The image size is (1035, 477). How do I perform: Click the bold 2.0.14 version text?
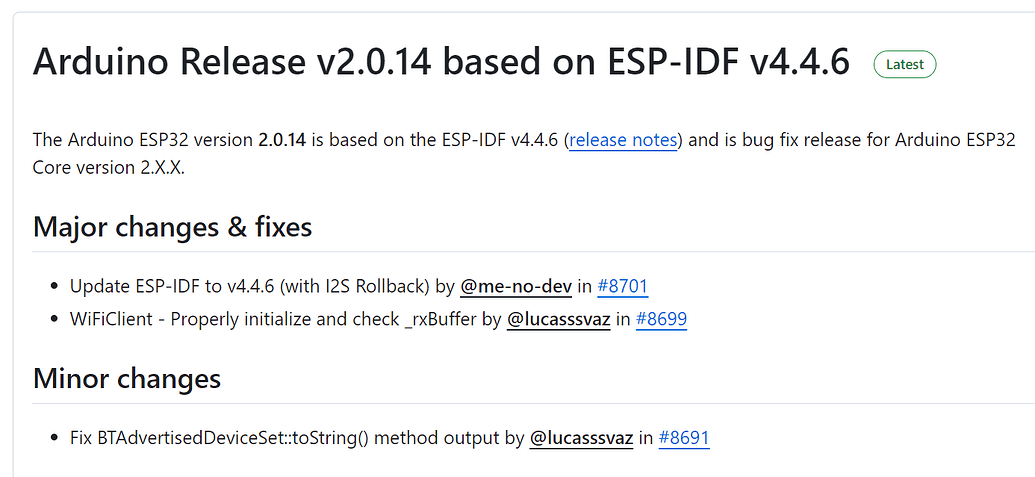click(282, 140)
